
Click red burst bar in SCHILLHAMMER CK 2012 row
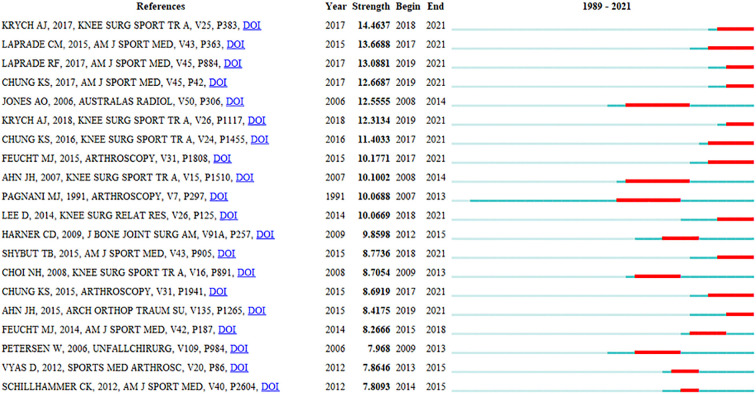pos(689,390)
